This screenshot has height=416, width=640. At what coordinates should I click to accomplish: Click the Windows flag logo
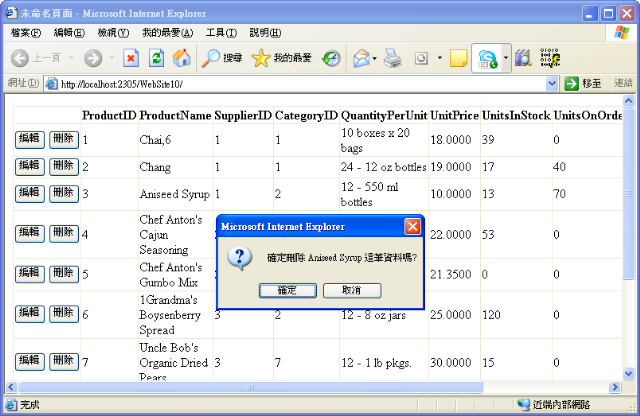pos(621,32)
